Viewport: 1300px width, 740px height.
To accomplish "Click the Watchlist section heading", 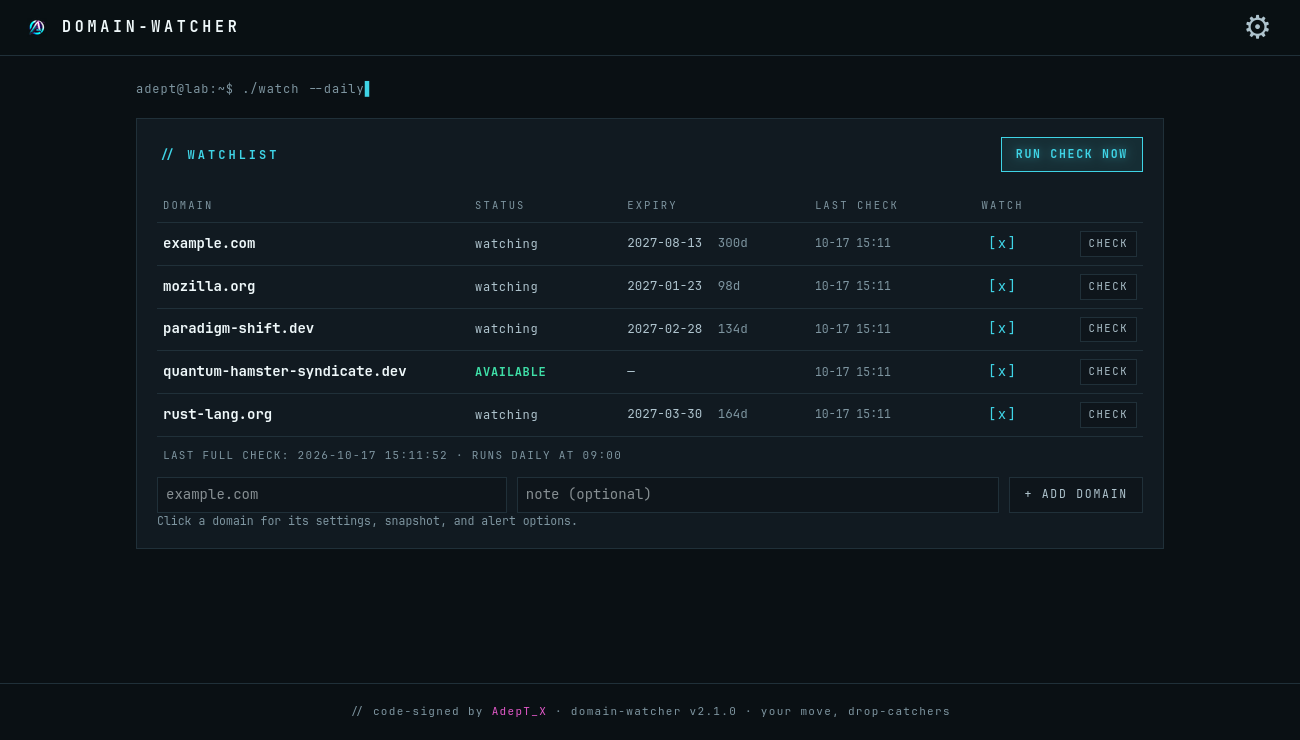I will pyautogui.click(x=220, y=155).
